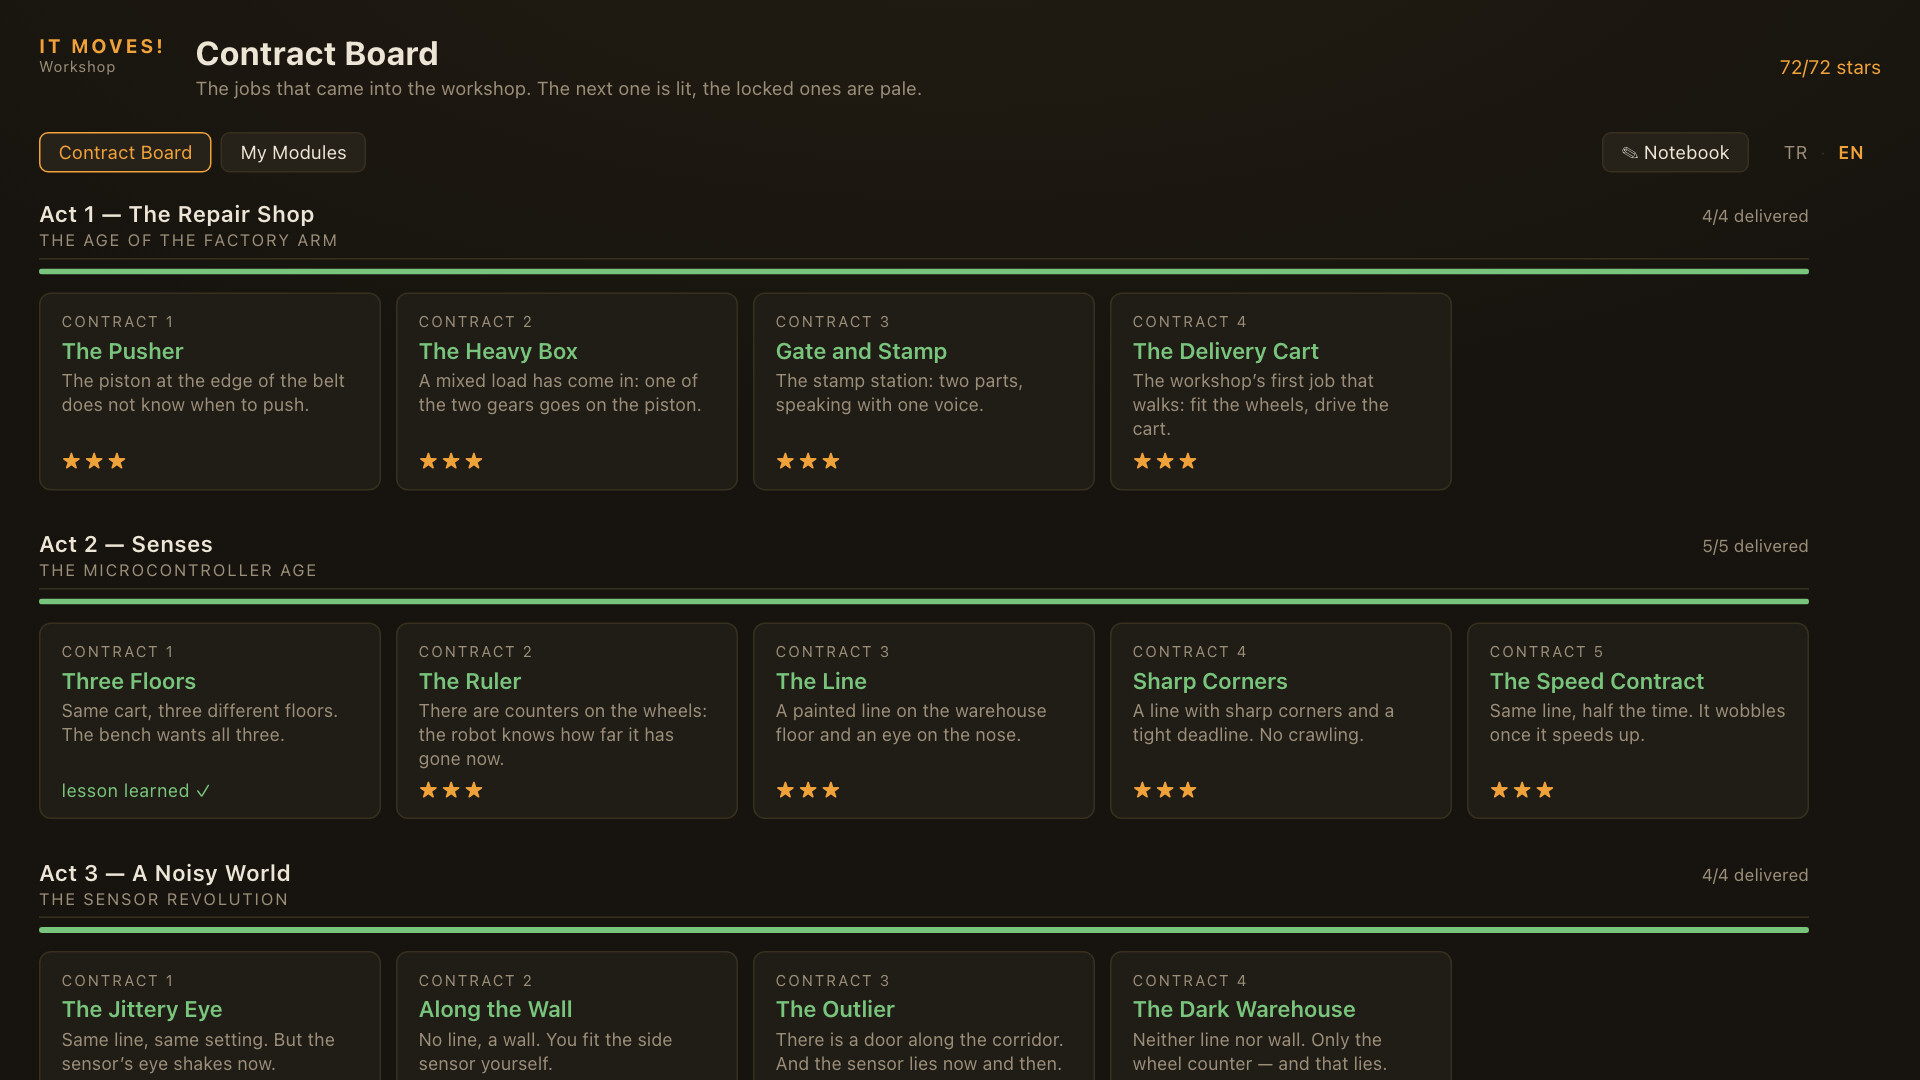Viewport: 1920px width, 1080px height.
Task: Click the stars on The Delivery Cart
Action: (1165, 461)
